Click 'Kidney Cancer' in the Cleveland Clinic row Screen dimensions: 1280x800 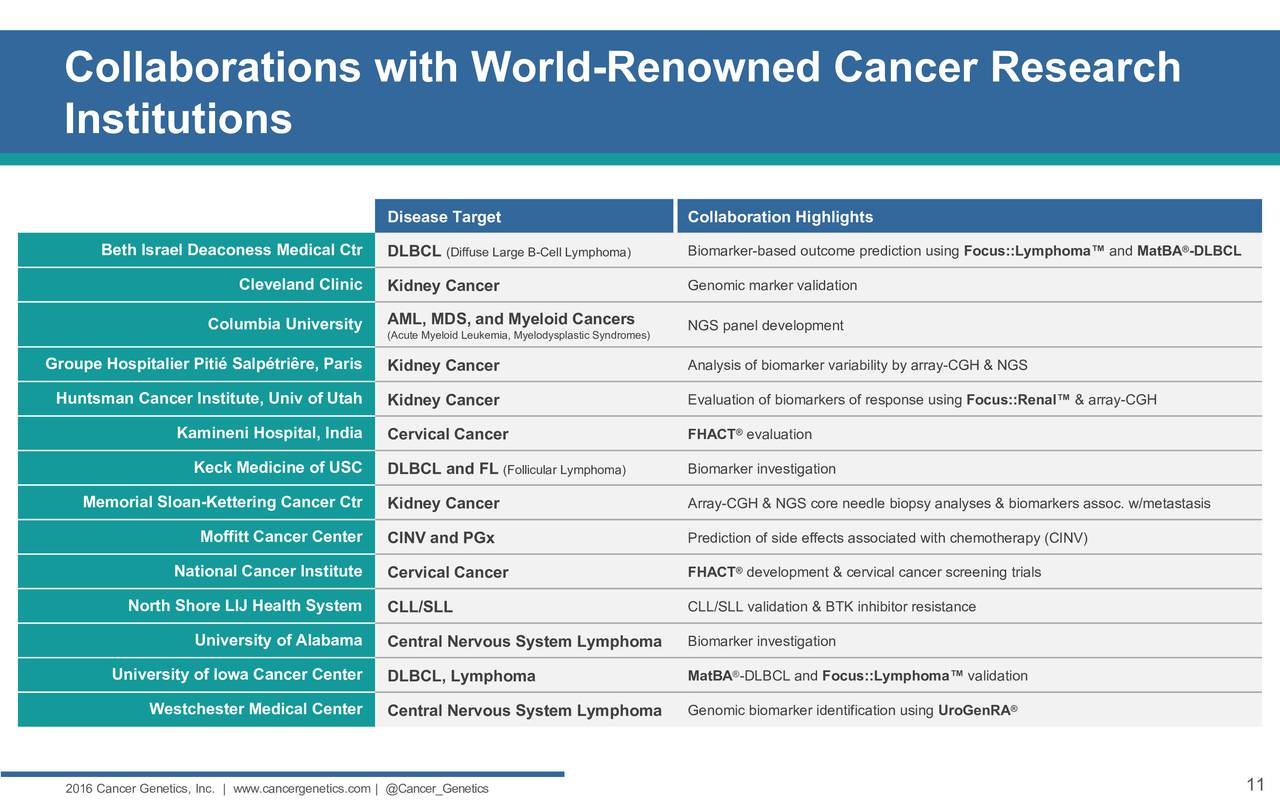click(x=443, y=286)
